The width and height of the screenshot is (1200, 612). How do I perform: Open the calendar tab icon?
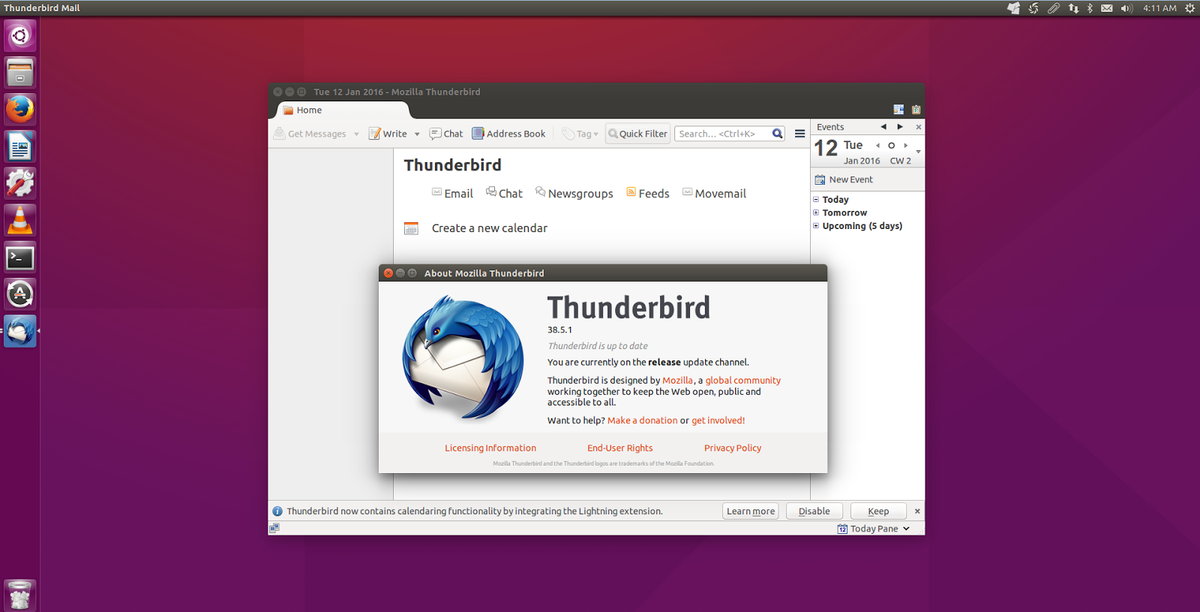coord(898,110)
